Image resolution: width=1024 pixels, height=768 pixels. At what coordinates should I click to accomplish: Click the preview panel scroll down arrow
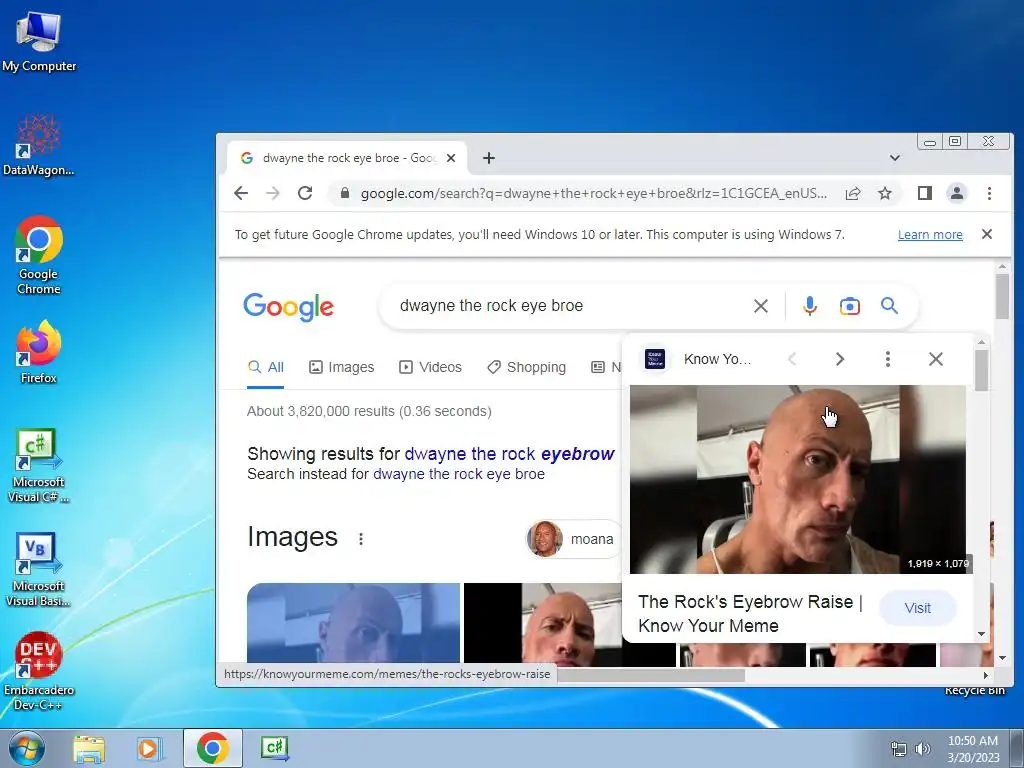point(981,634)
